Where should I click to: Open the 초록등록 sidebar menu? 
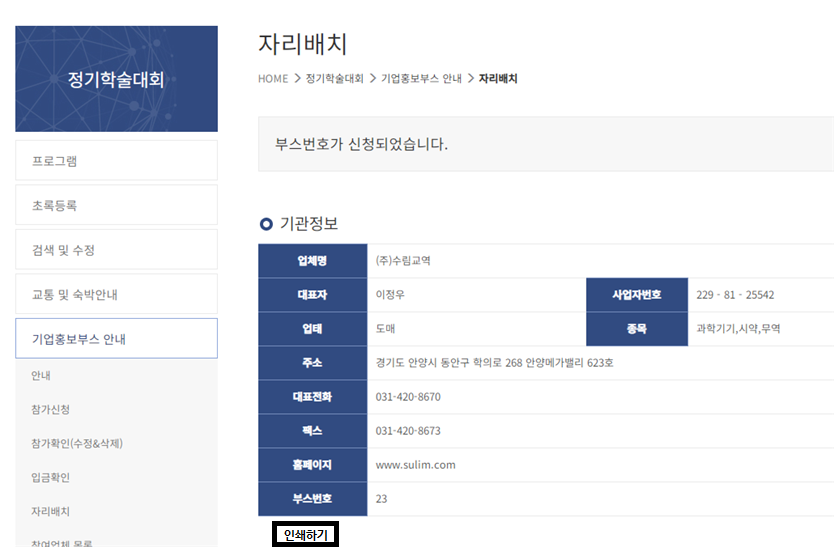pyautogui.click(x=116, y=205)
